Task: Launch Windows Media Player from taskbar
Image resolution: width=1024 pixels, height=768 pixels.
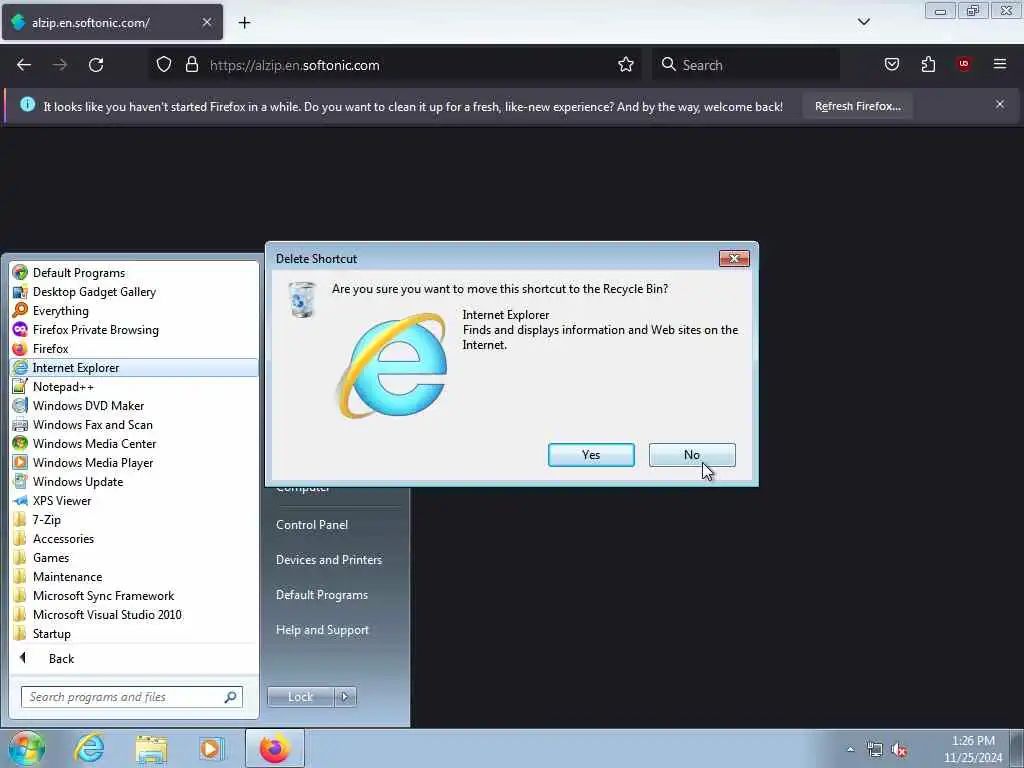Action: pyautogui.click(x=211, y=748)
